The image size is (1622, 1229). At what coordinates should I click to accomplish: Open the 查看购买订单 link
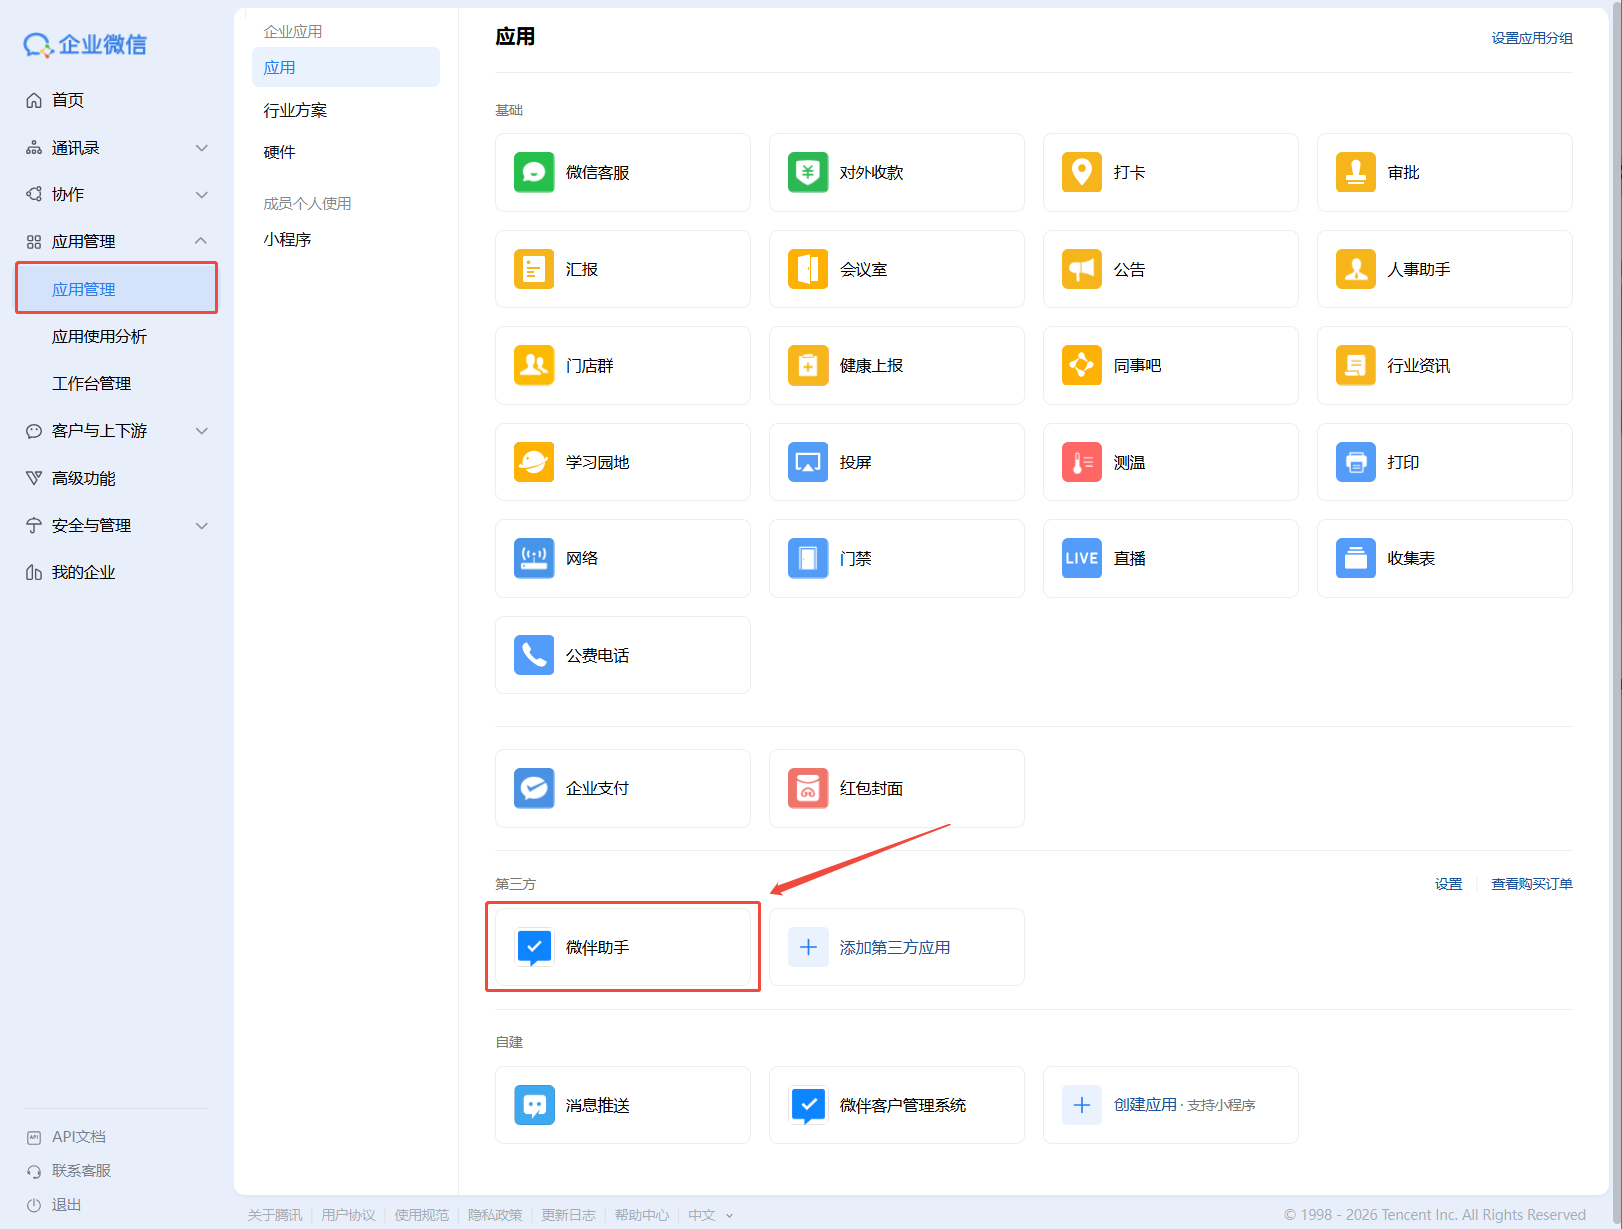click(x=1532, y=884)
